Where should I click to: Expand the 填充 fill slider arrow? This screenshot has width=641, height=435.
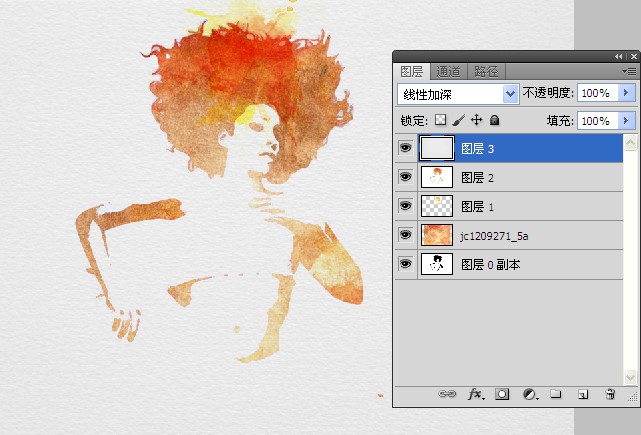pyautogui.click(x=627, y=120)
